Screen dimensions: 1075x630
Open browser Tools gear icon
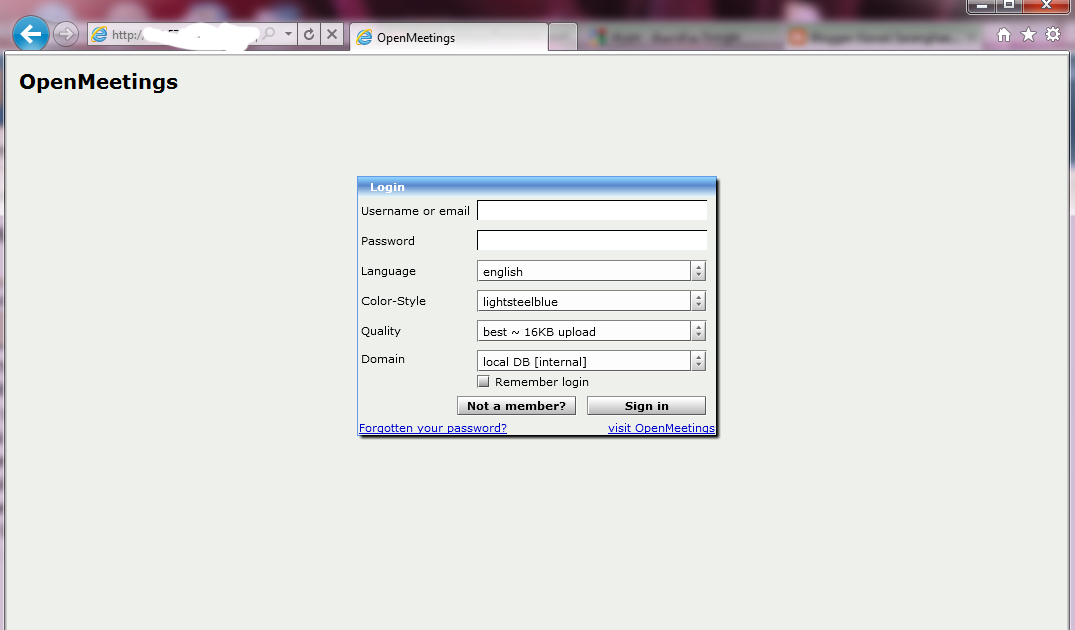[1053, 34]
